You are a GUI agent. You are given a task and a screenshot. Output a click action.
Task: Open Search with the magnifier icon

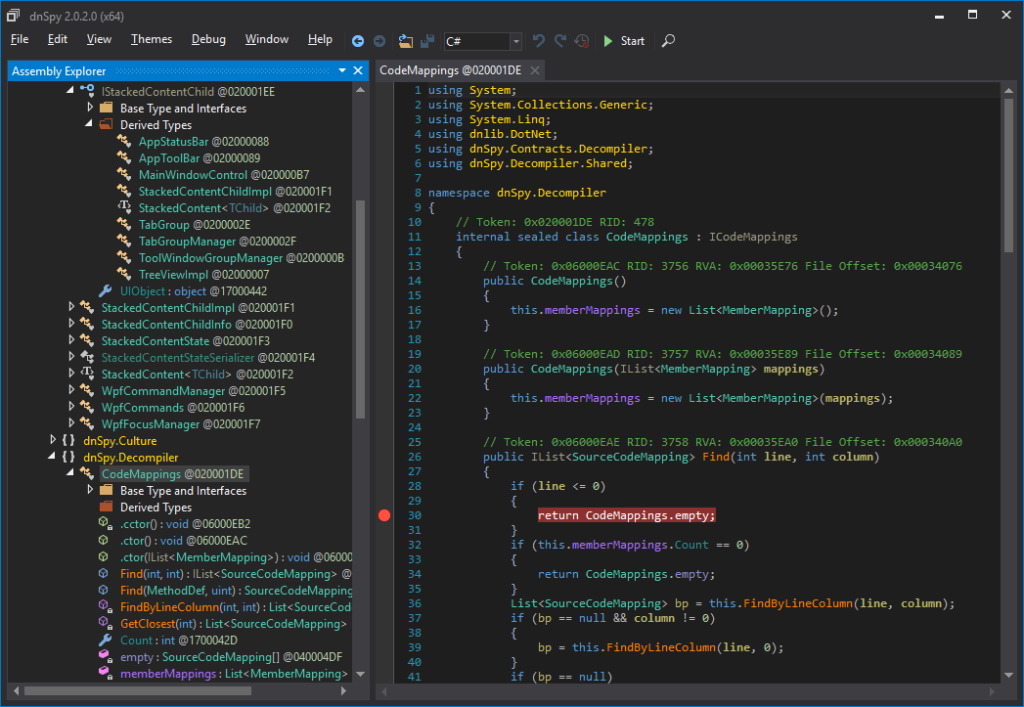coord(669,41)
